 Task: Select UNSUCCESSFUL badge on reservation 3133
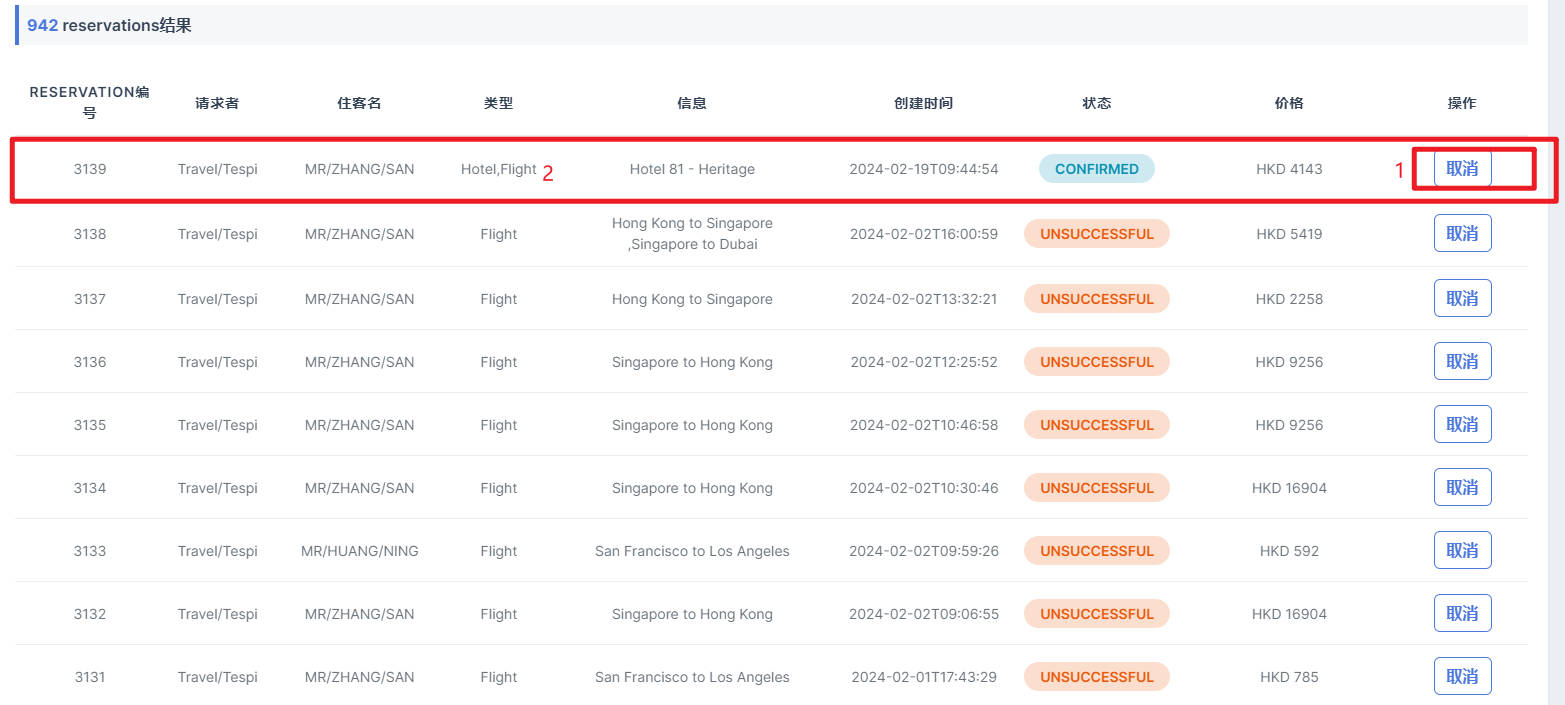click(x=1096, y=551)
